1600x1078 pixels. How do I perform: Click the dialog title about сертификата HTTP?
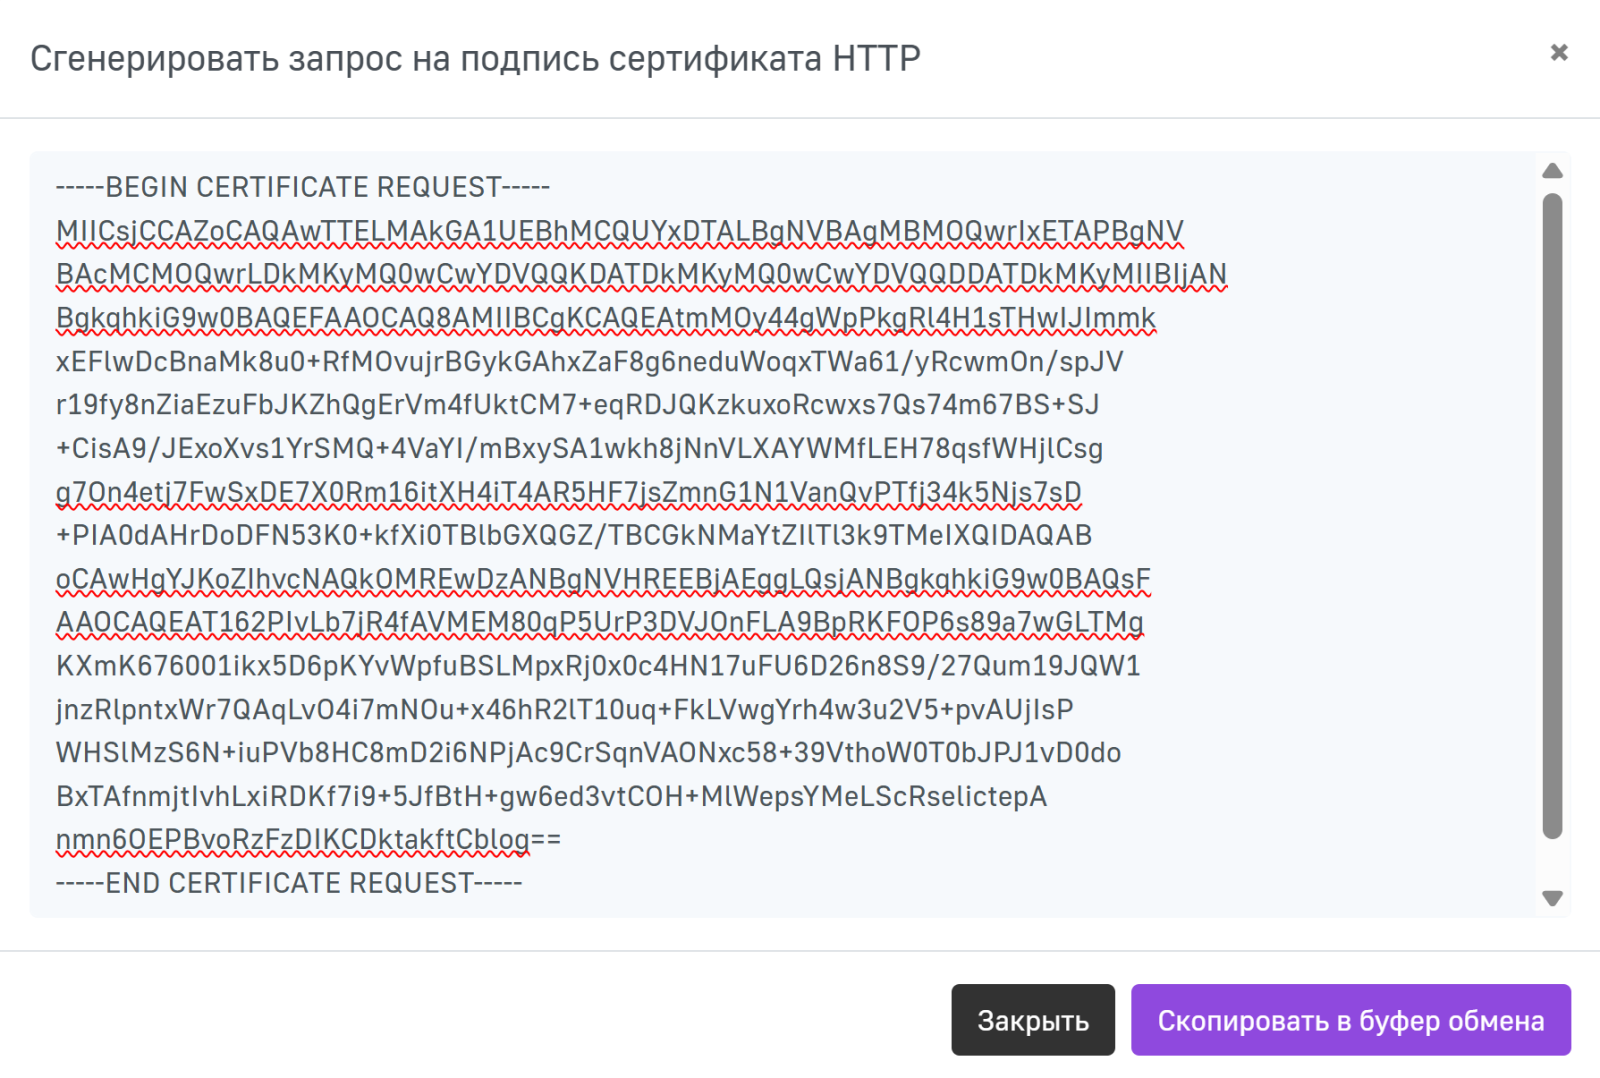pos(475,59)
